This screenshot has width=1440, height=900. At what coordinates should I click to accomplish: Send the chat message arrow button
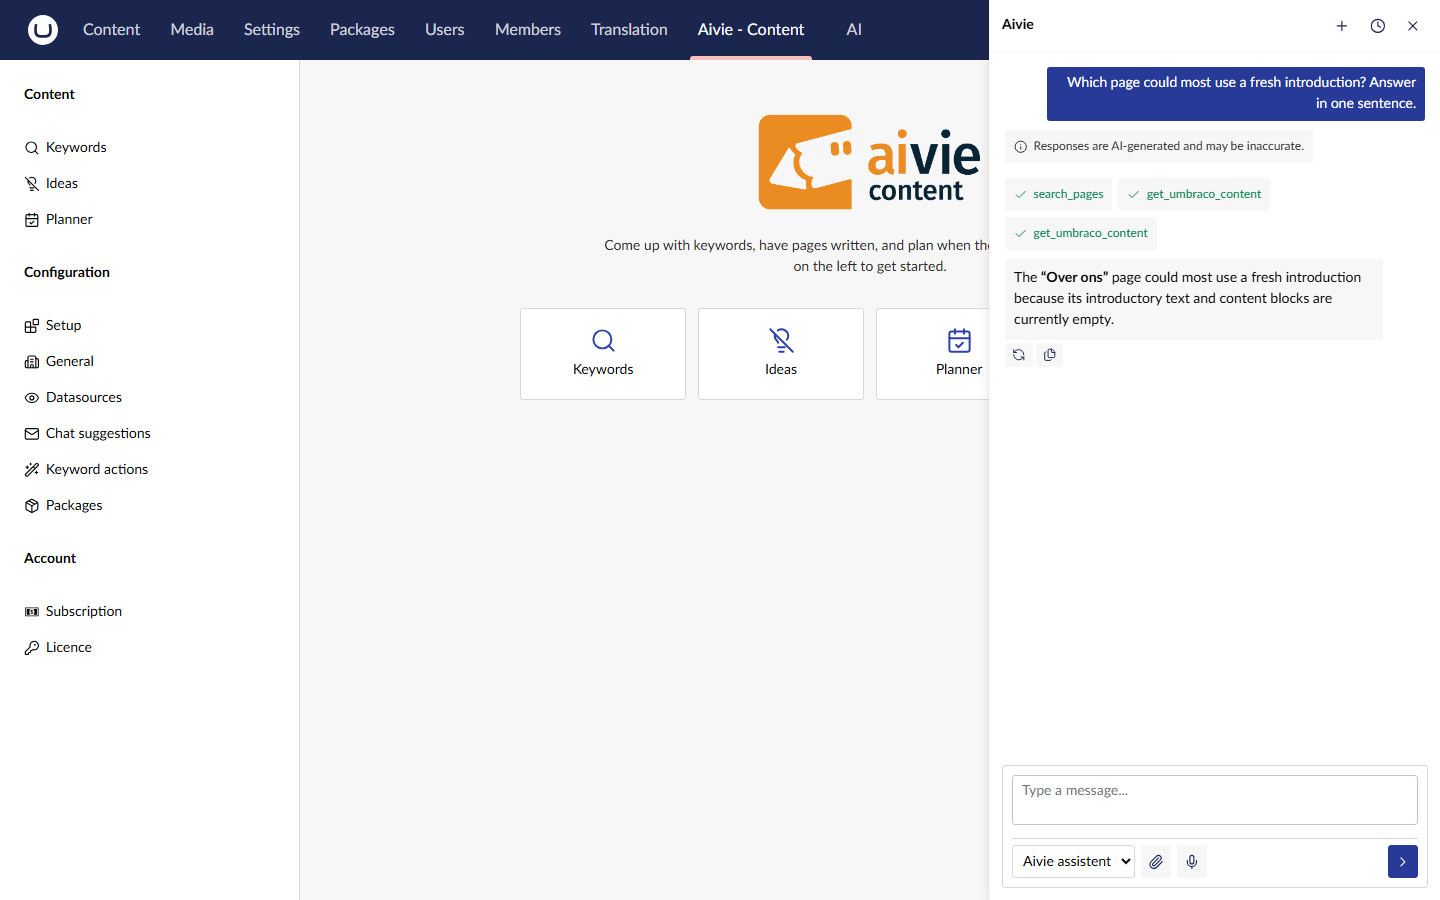pos(1403,862)
